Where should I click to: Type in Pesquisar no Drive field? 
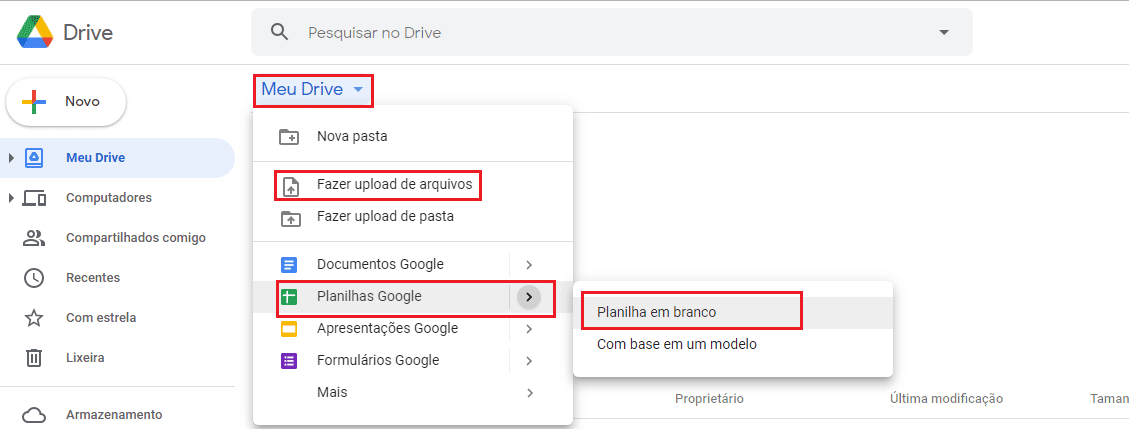tap(600, 32)
